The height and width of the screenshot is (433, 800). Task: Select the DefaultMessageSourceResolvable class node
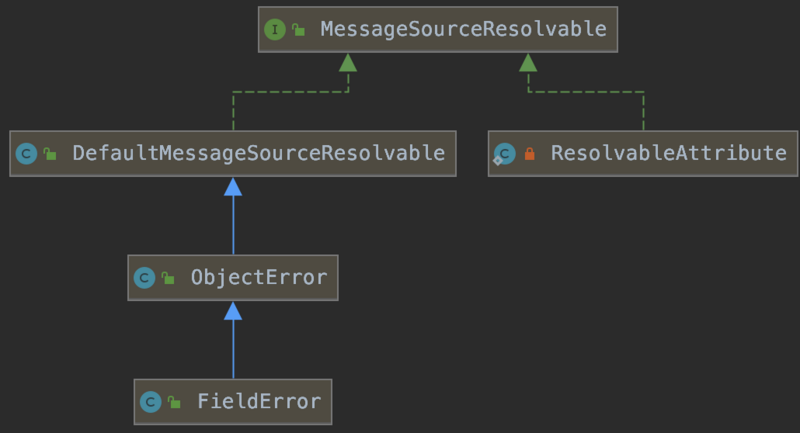[x=258, y=154]
